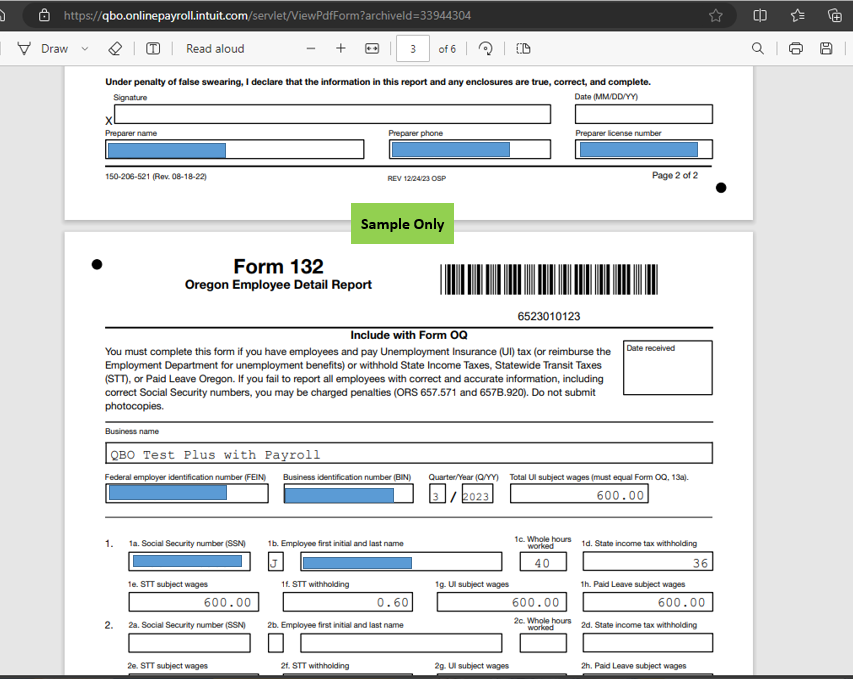Rotate the PDF page
Viewport: 853px width, 679px height.
click(x=485, y=48)
